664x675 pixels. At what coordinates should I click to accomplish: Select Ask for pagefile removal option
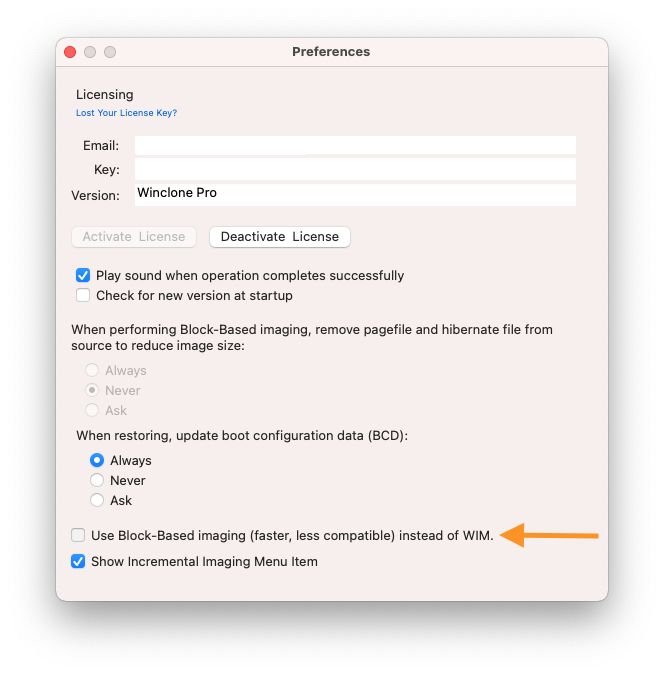[x=92, y=410]
